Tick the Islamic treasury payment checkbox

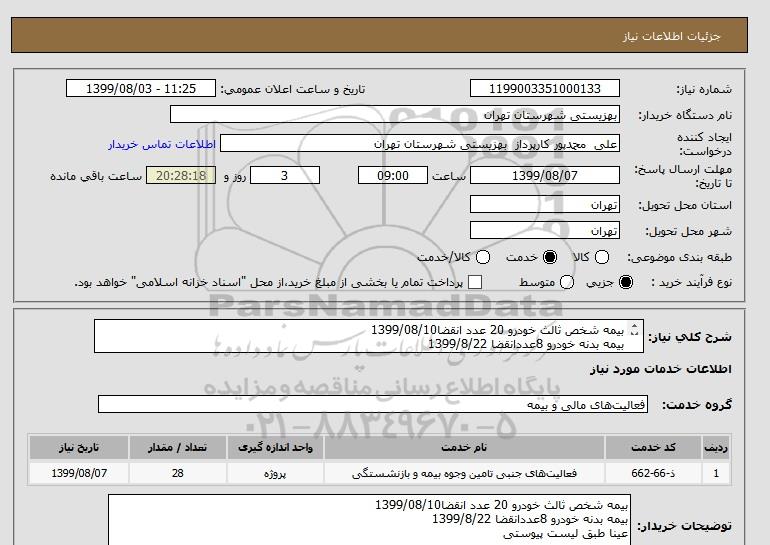pyautogui.click(x=475, y=282)
